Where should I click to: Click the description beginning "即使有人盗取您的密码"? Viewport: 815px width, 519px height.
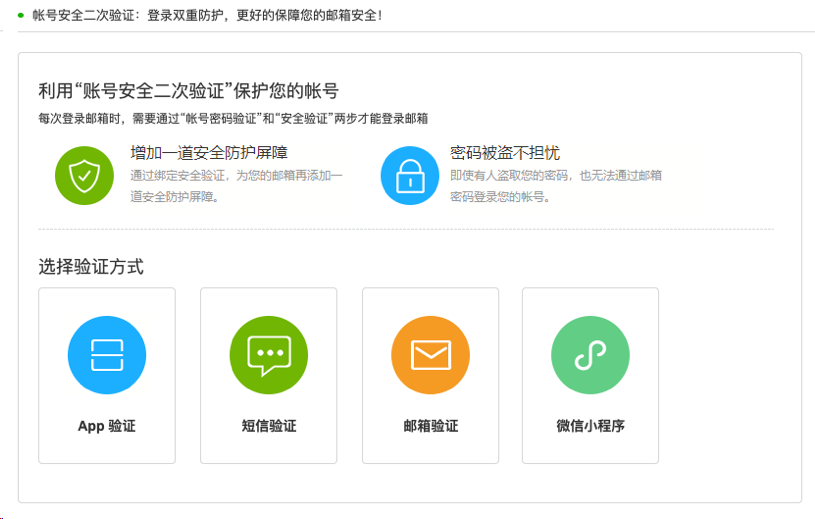click(x=555, y=185)
